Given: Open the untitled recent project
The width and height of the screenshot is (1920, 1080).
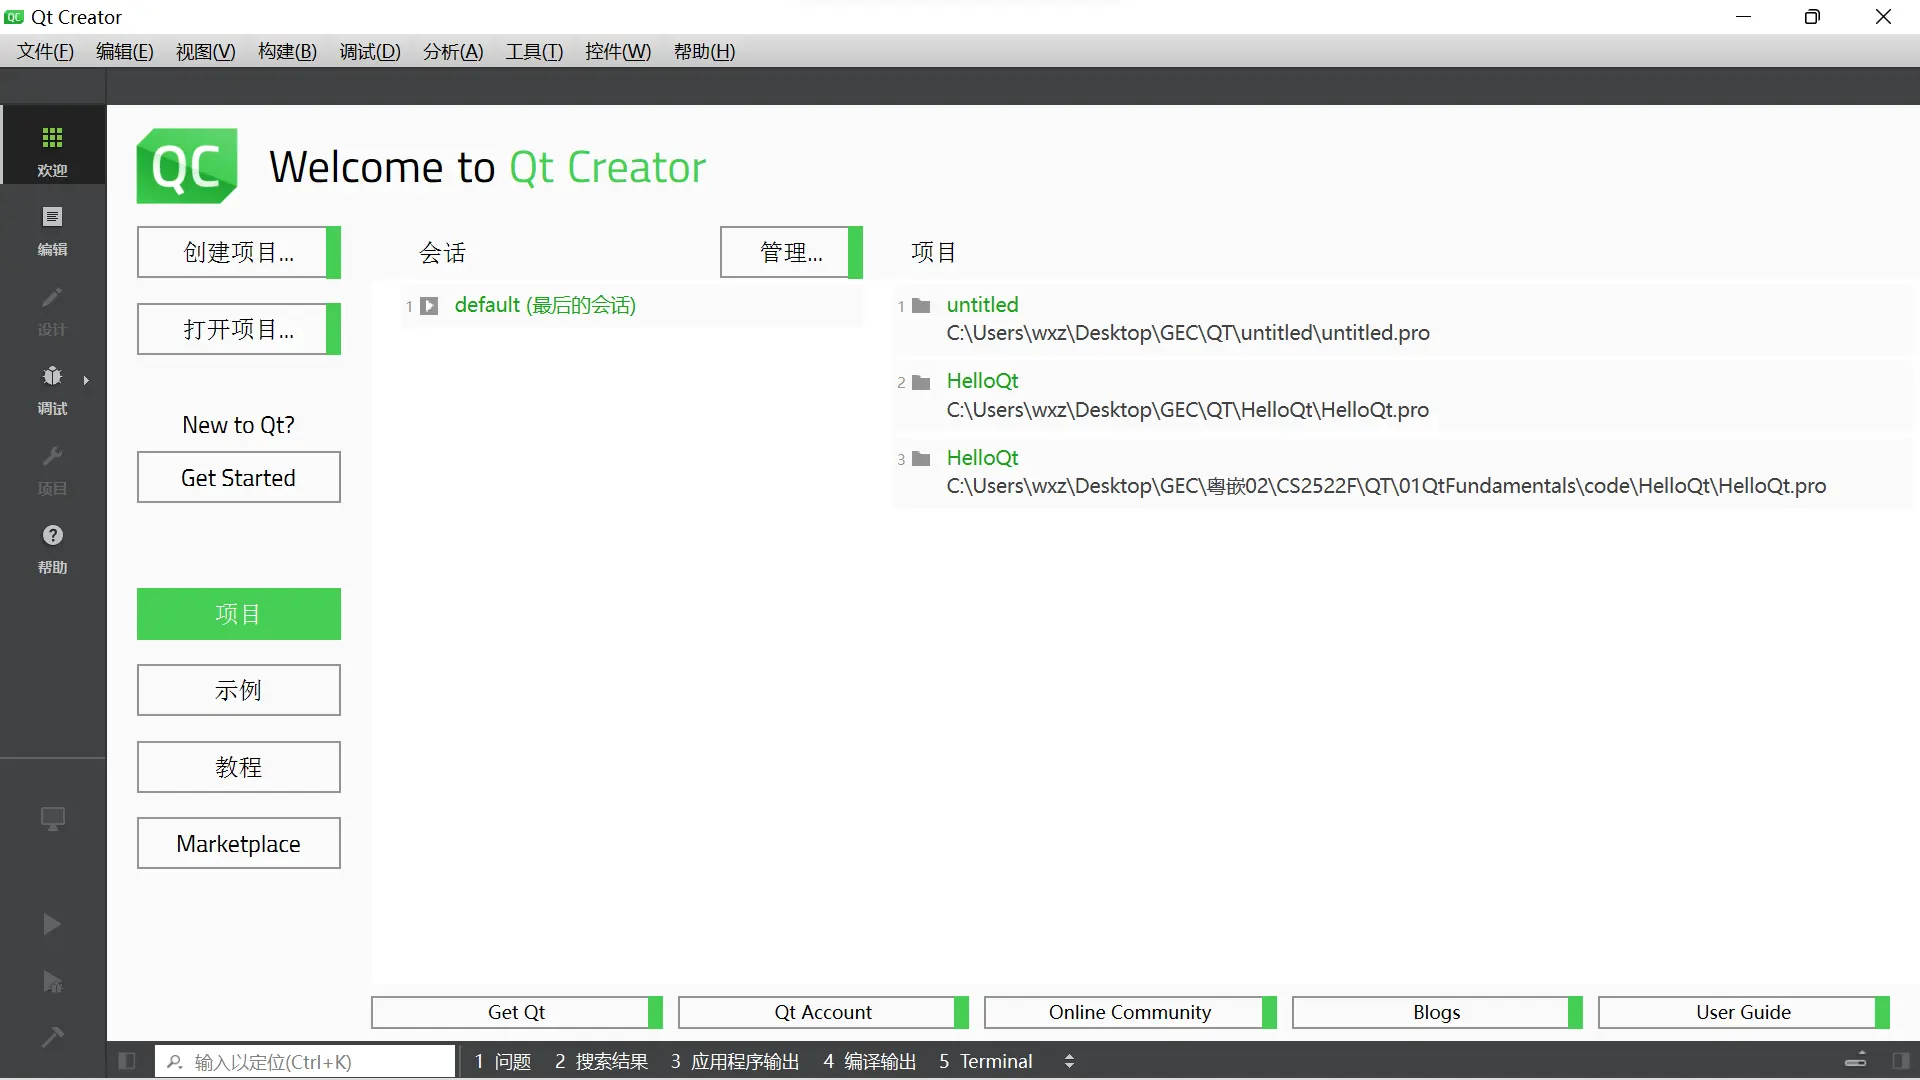Looking at the screenshot, I should [x=1403, y=319].
